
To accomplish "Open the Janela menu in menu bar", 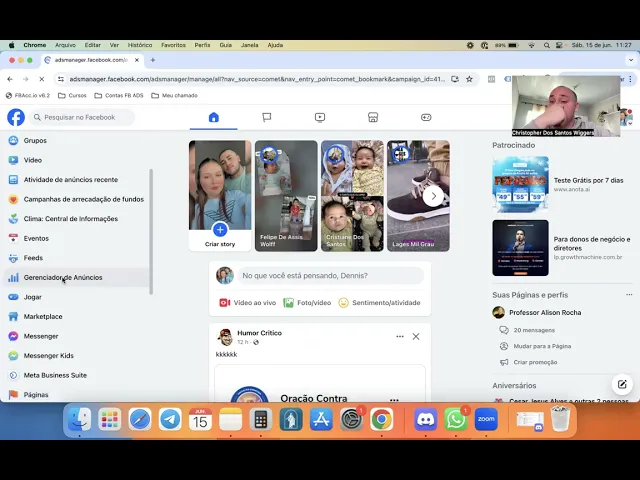I will (x=249, y=45).
